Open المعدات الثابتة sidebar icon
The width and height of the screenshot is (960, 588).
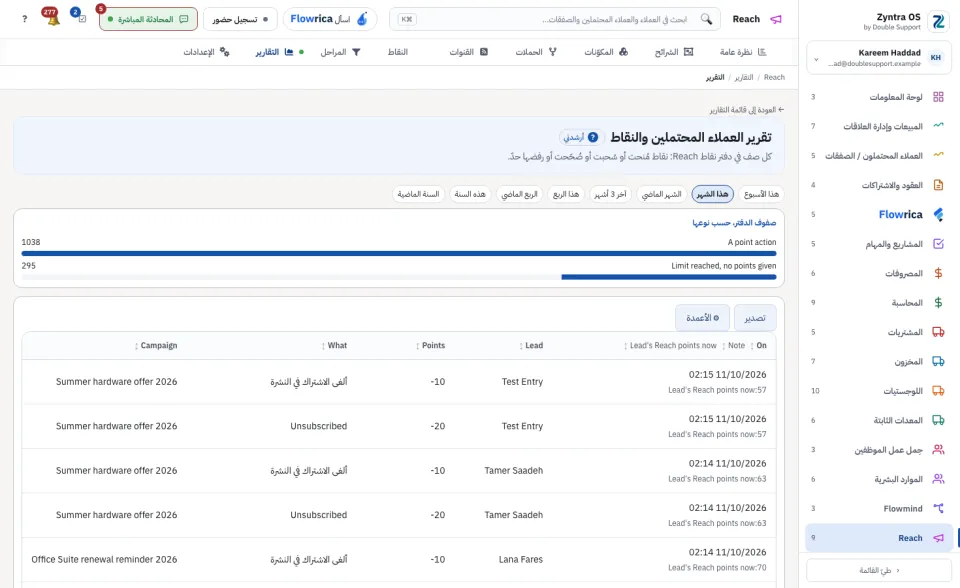click(938, 420)
